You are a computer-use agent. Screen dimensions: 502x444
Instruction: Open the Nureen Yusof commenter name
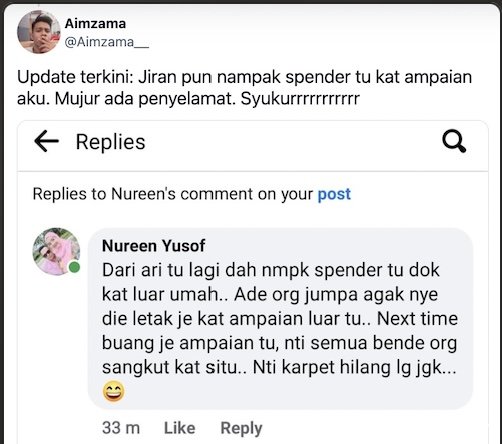(x=154, y=246)
